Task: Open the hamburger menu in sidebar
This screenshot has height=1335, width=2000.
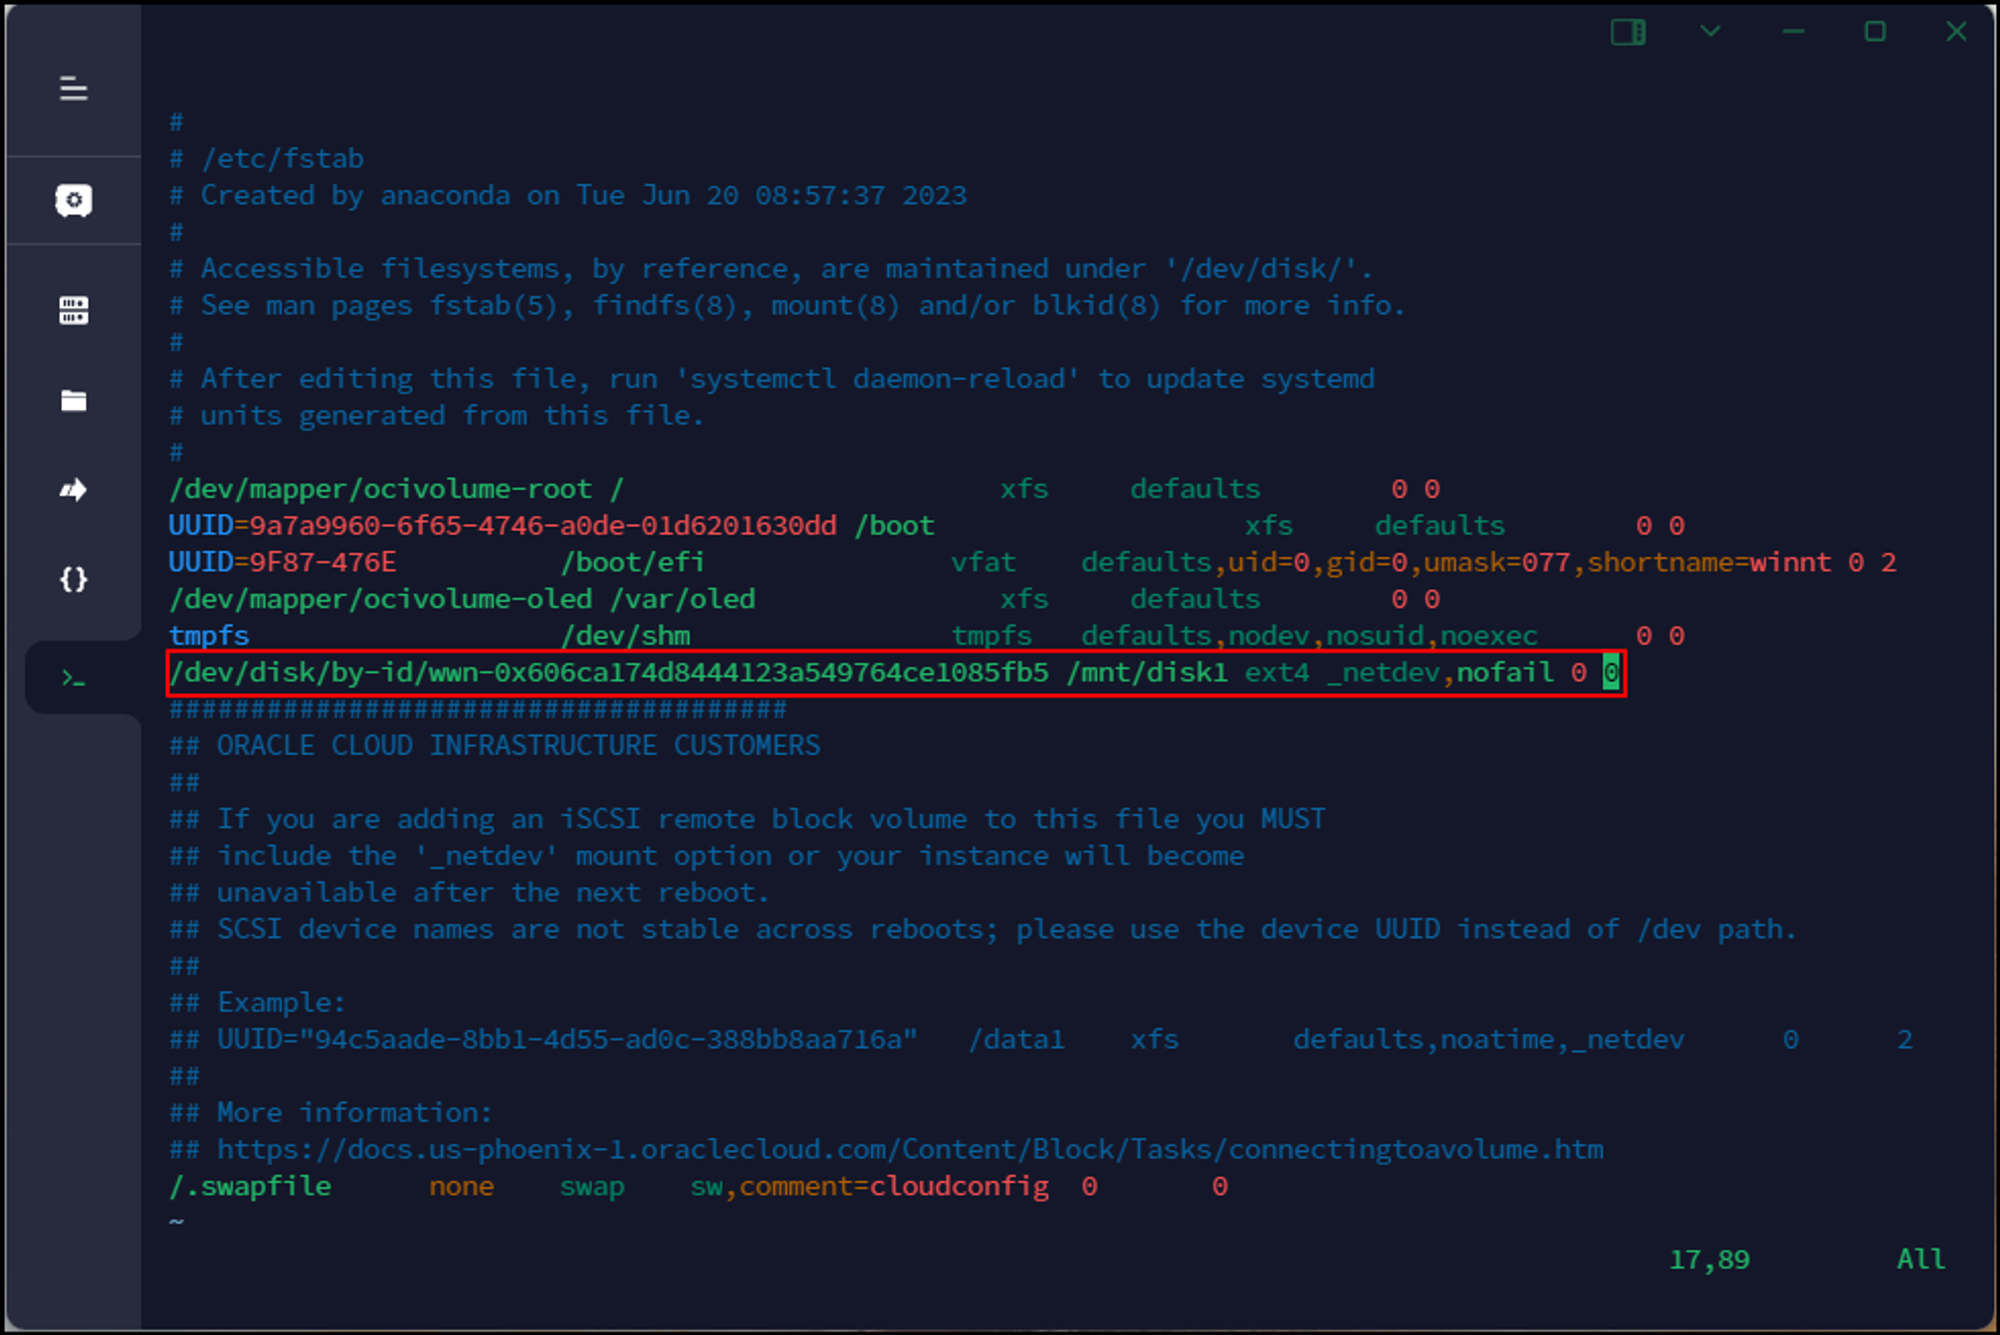Action: pos(73,89)
